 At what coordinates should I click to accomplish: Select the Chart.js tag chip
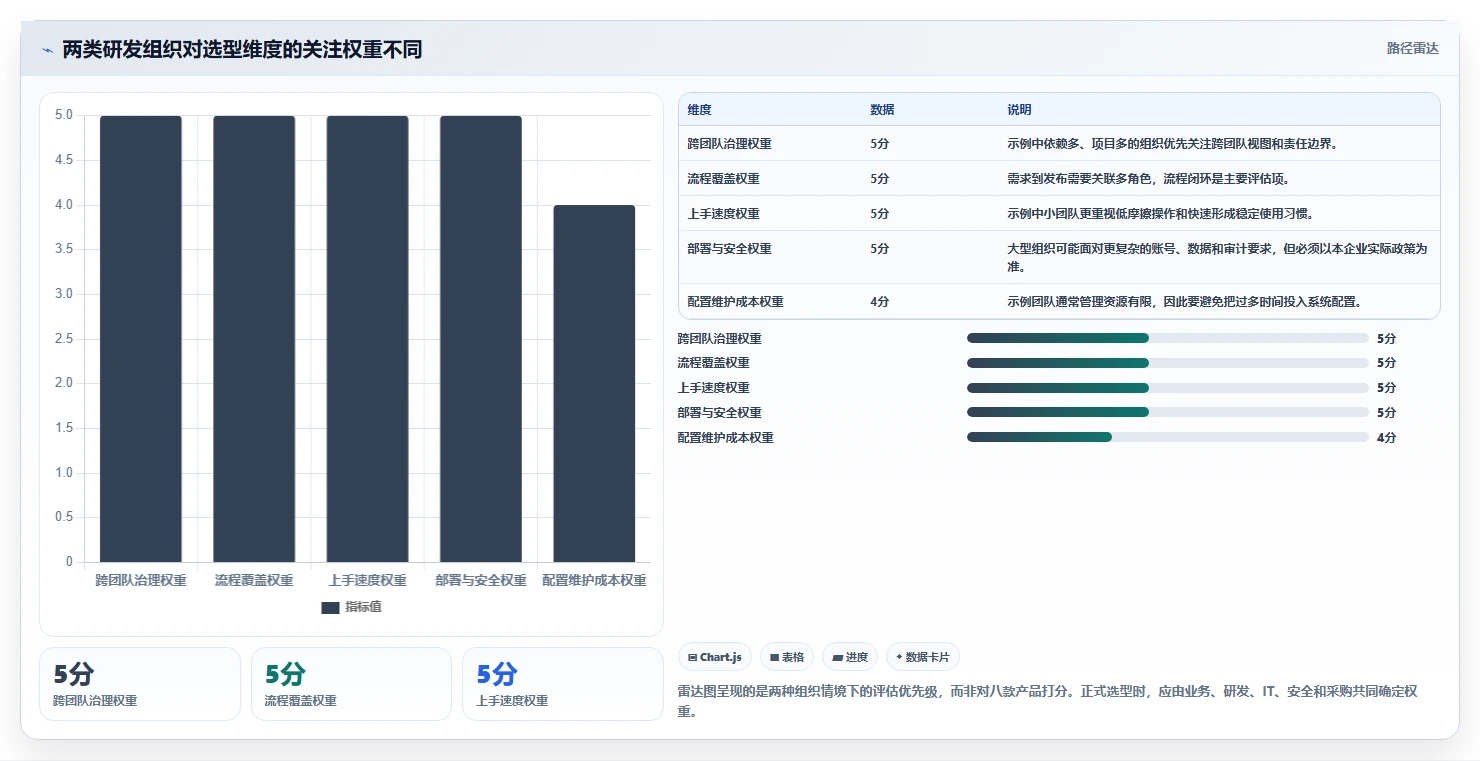[x=715, y=657]
